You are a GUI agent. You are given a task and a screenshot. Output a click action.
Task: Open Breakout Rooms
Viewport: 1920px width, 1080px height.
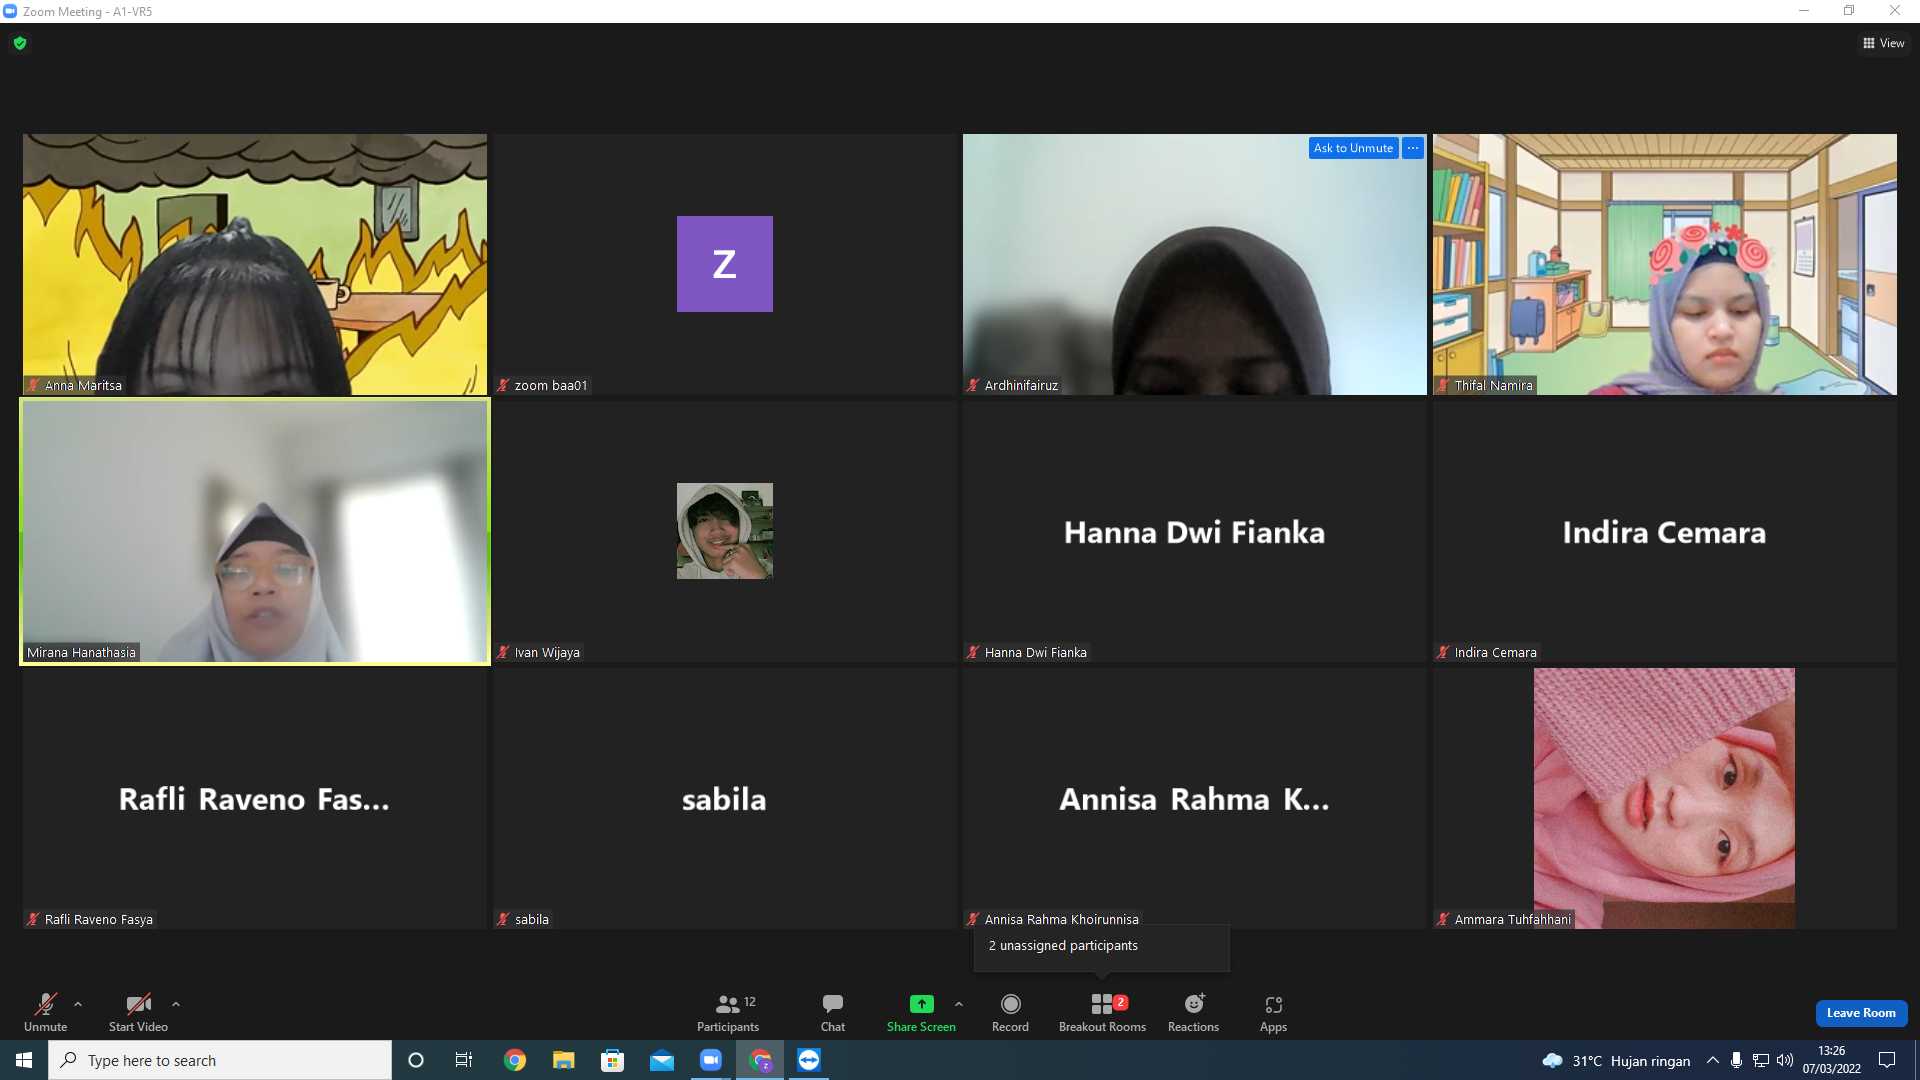tap(1102, 1012)
